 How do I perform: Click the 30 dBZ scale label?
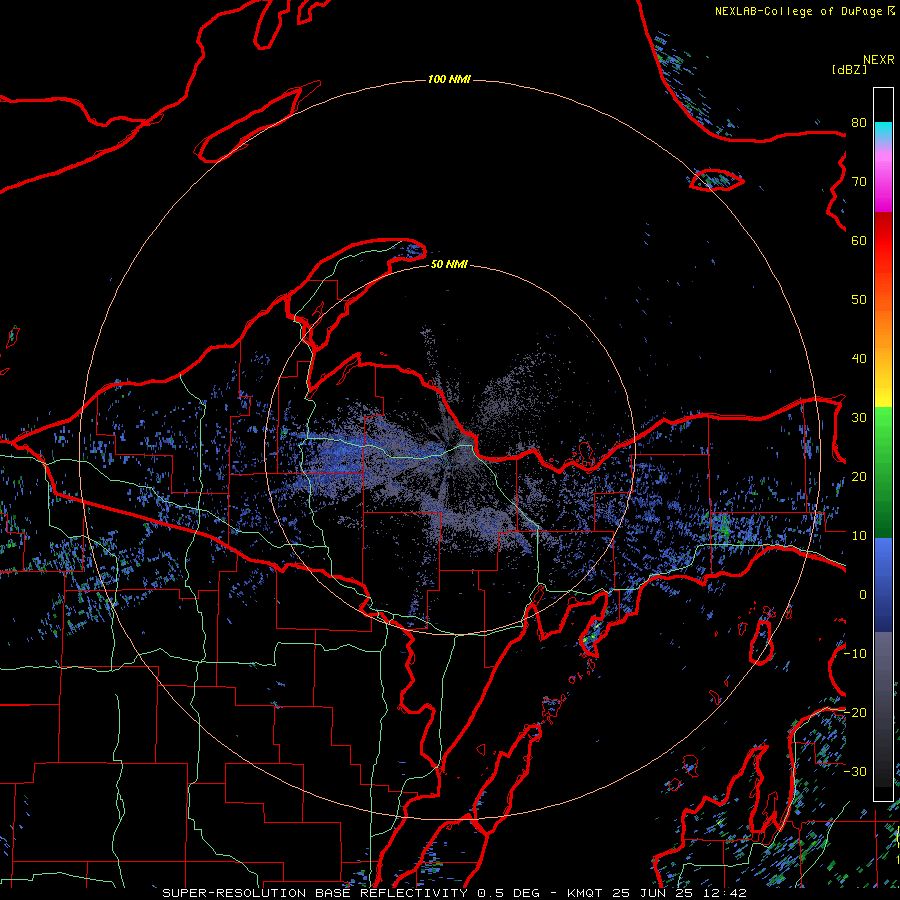859,418
